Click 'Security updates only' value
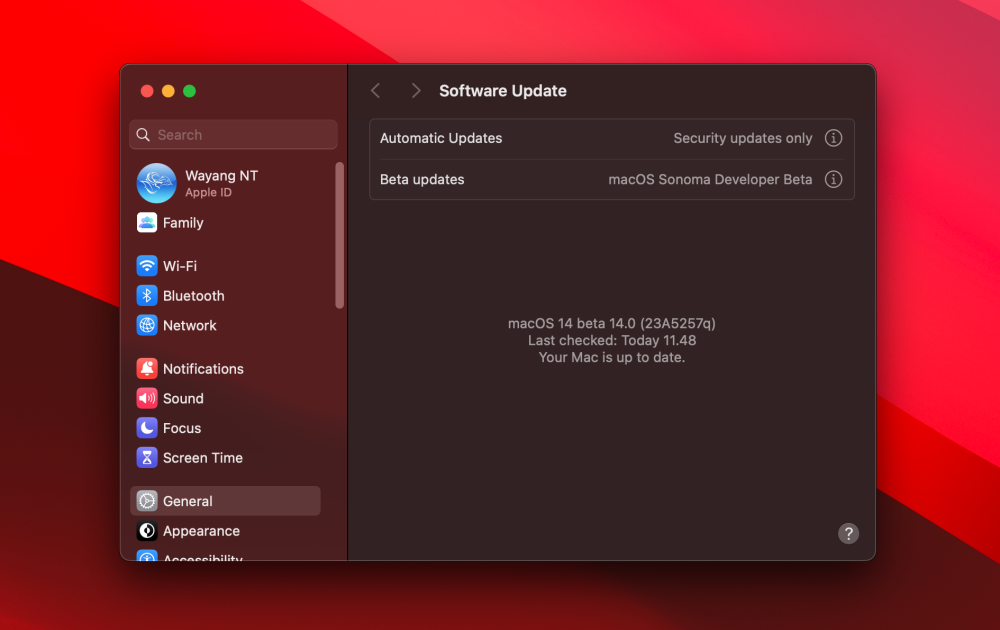 [x=743, y=138]
